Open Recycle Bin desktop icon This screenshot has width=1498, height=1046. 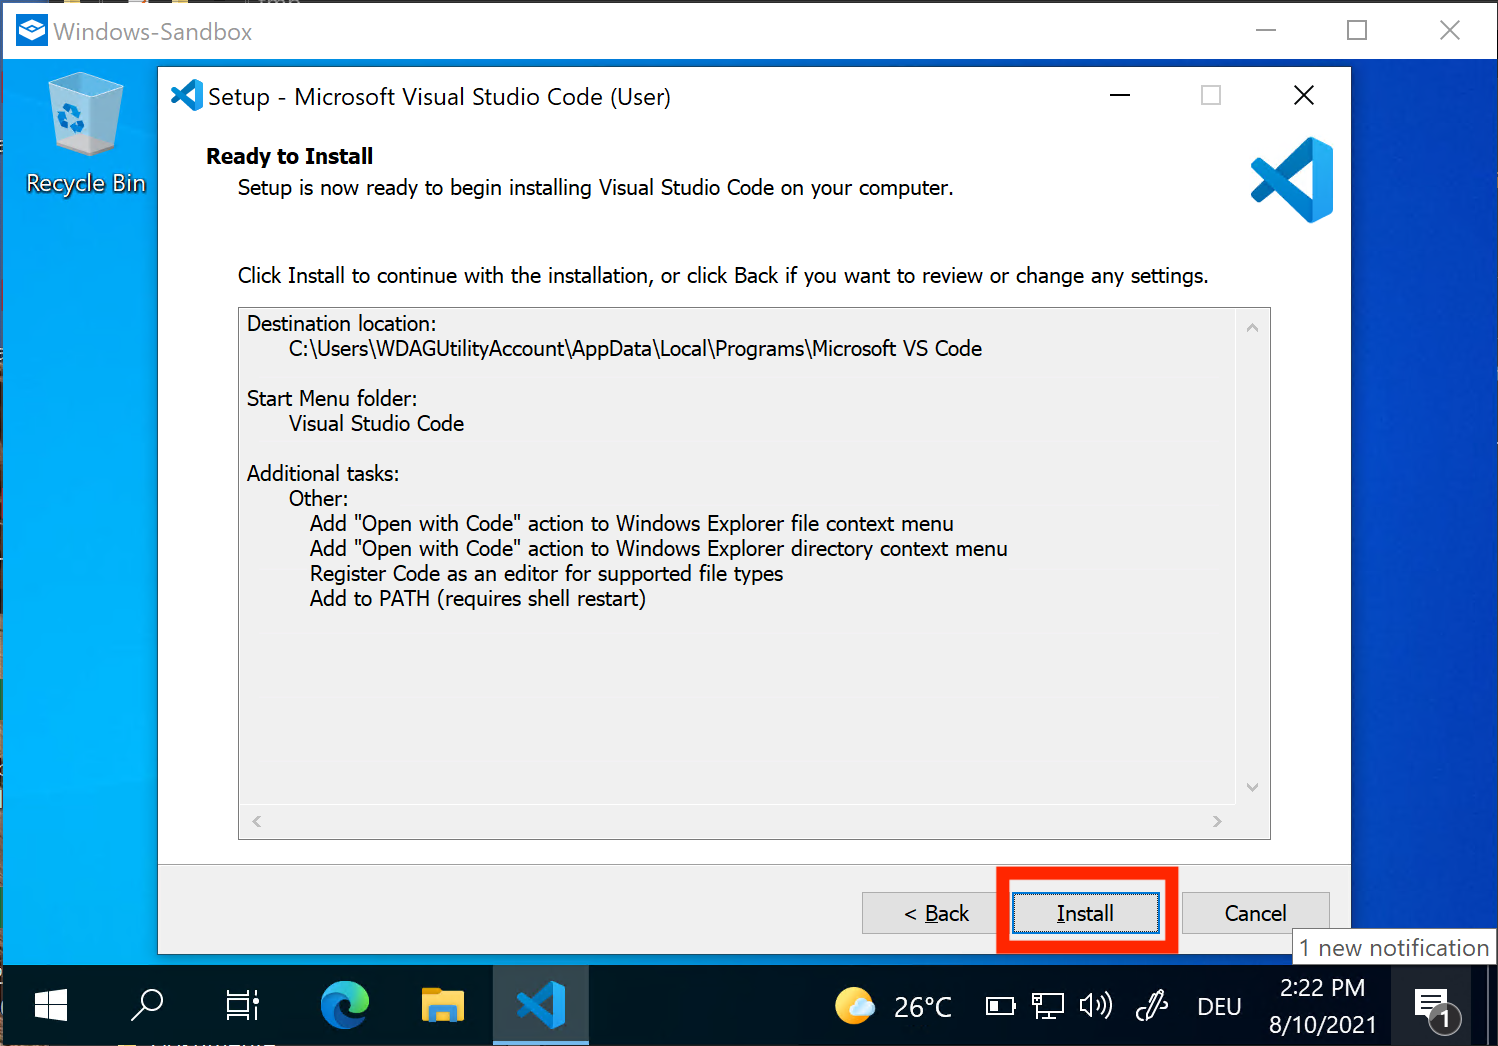click(x=86, y=135)
